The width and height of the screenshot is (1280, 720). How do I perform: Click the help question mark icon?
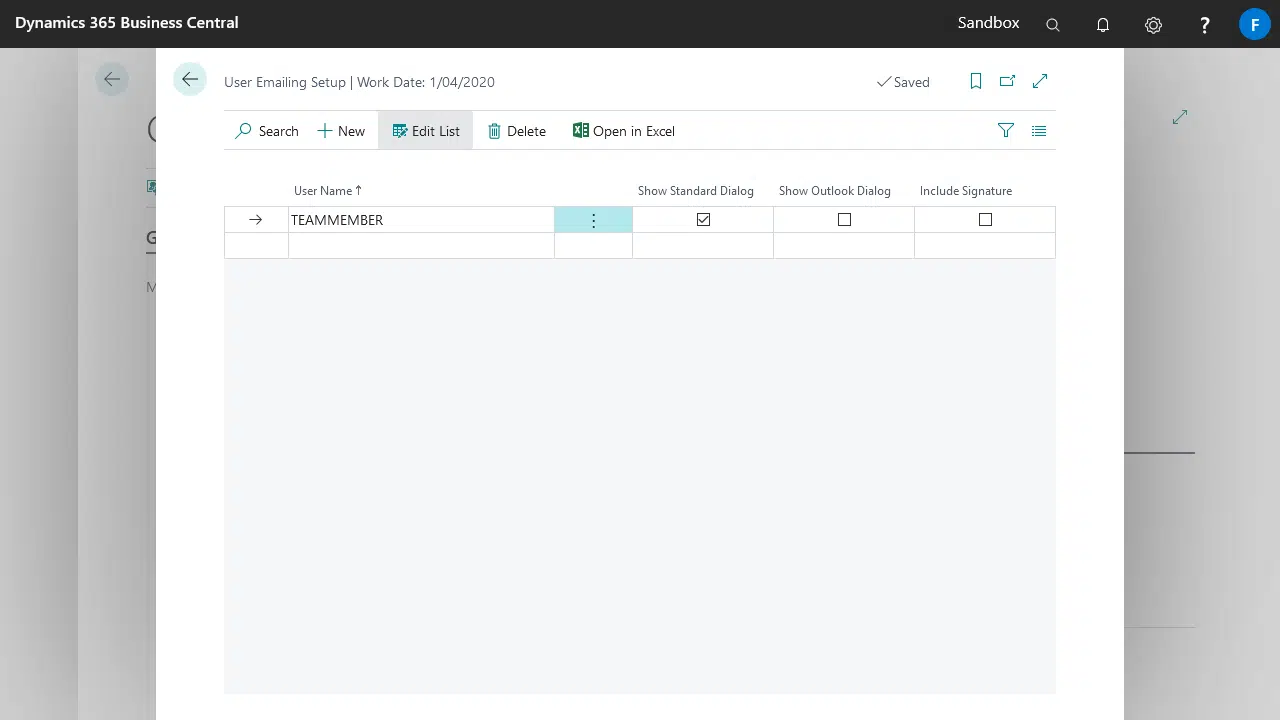point(1205,25)
